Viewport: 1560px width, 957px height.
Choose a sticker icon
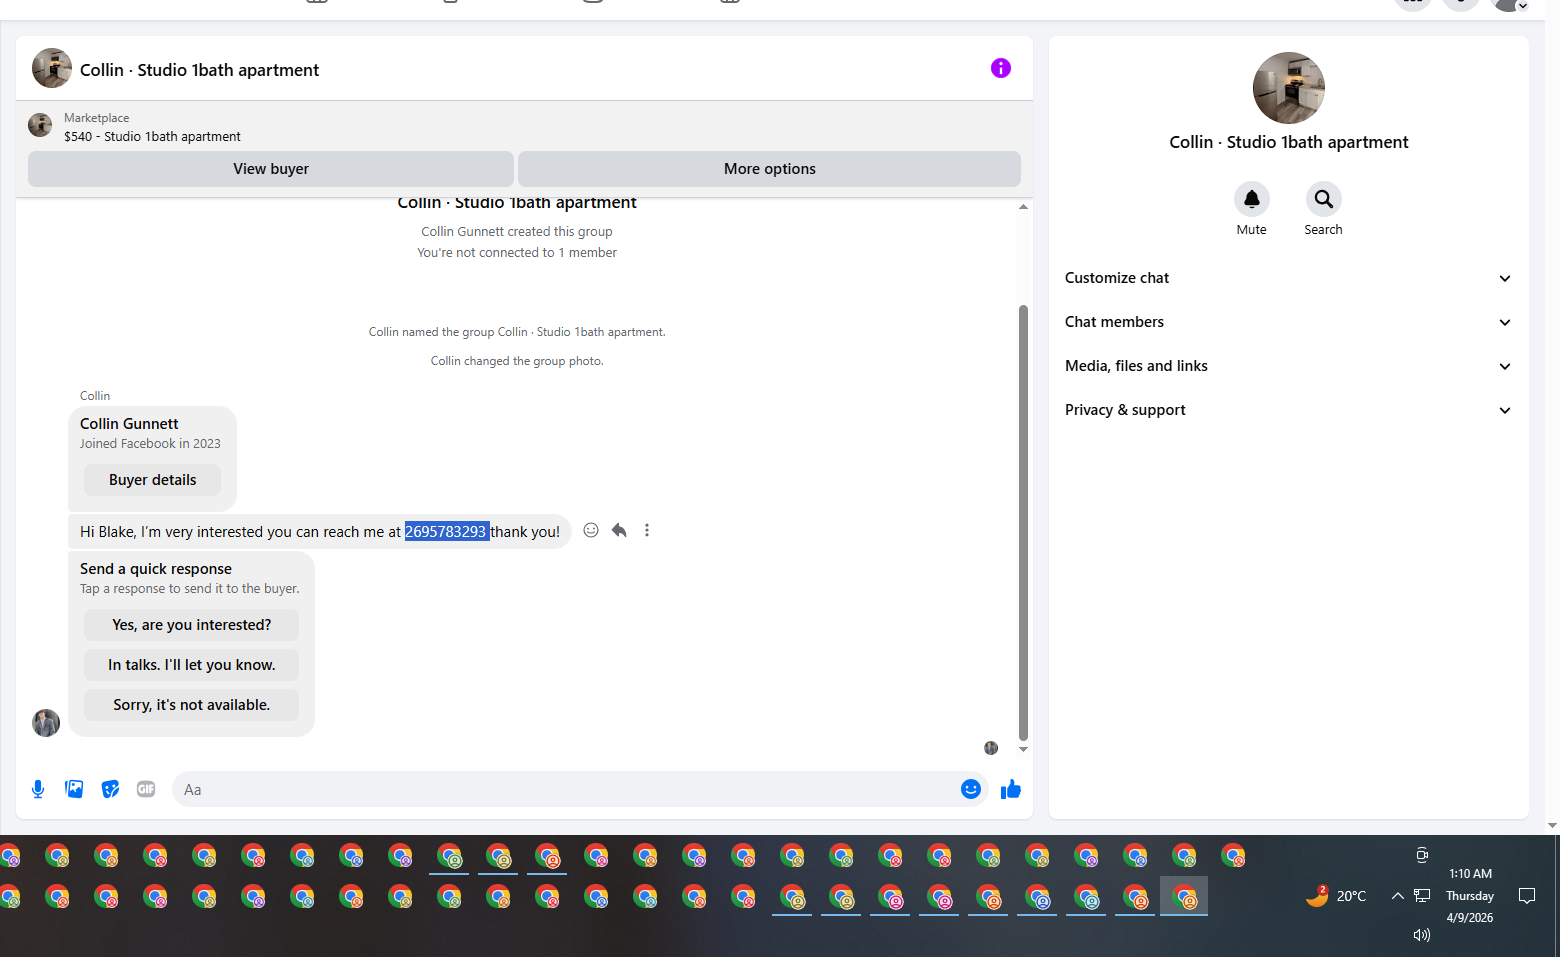pos(110,789)
